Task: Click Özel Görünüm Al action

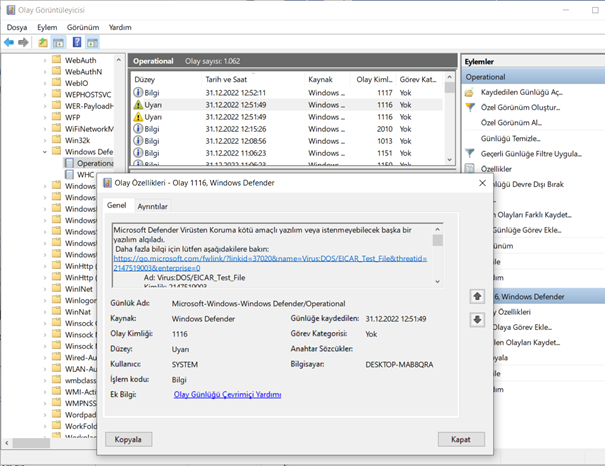Action: [x=511, y=123]
